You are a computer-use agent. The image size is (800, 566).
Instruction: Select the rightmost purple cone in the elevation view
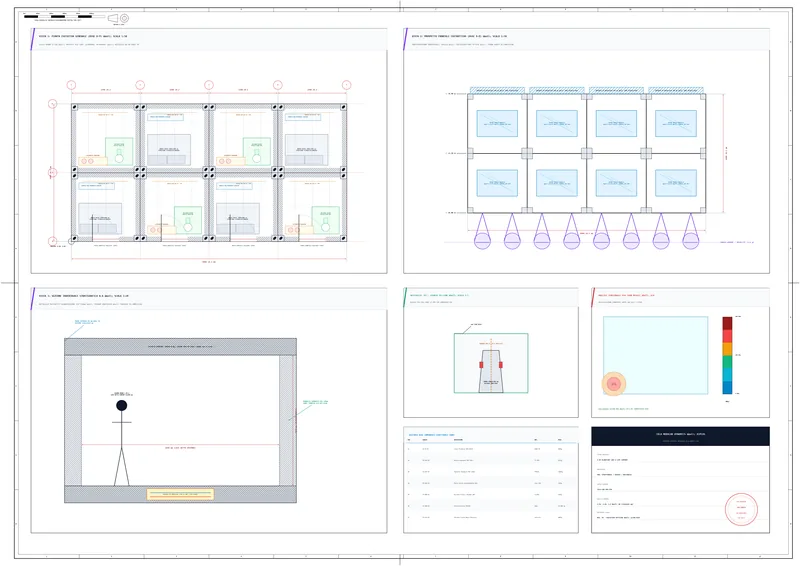(x=691, y=231)
